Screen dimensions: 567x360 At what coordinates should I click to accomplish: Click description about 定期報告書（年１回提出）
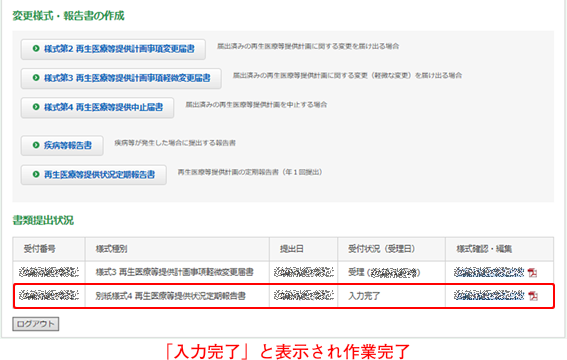250,172
